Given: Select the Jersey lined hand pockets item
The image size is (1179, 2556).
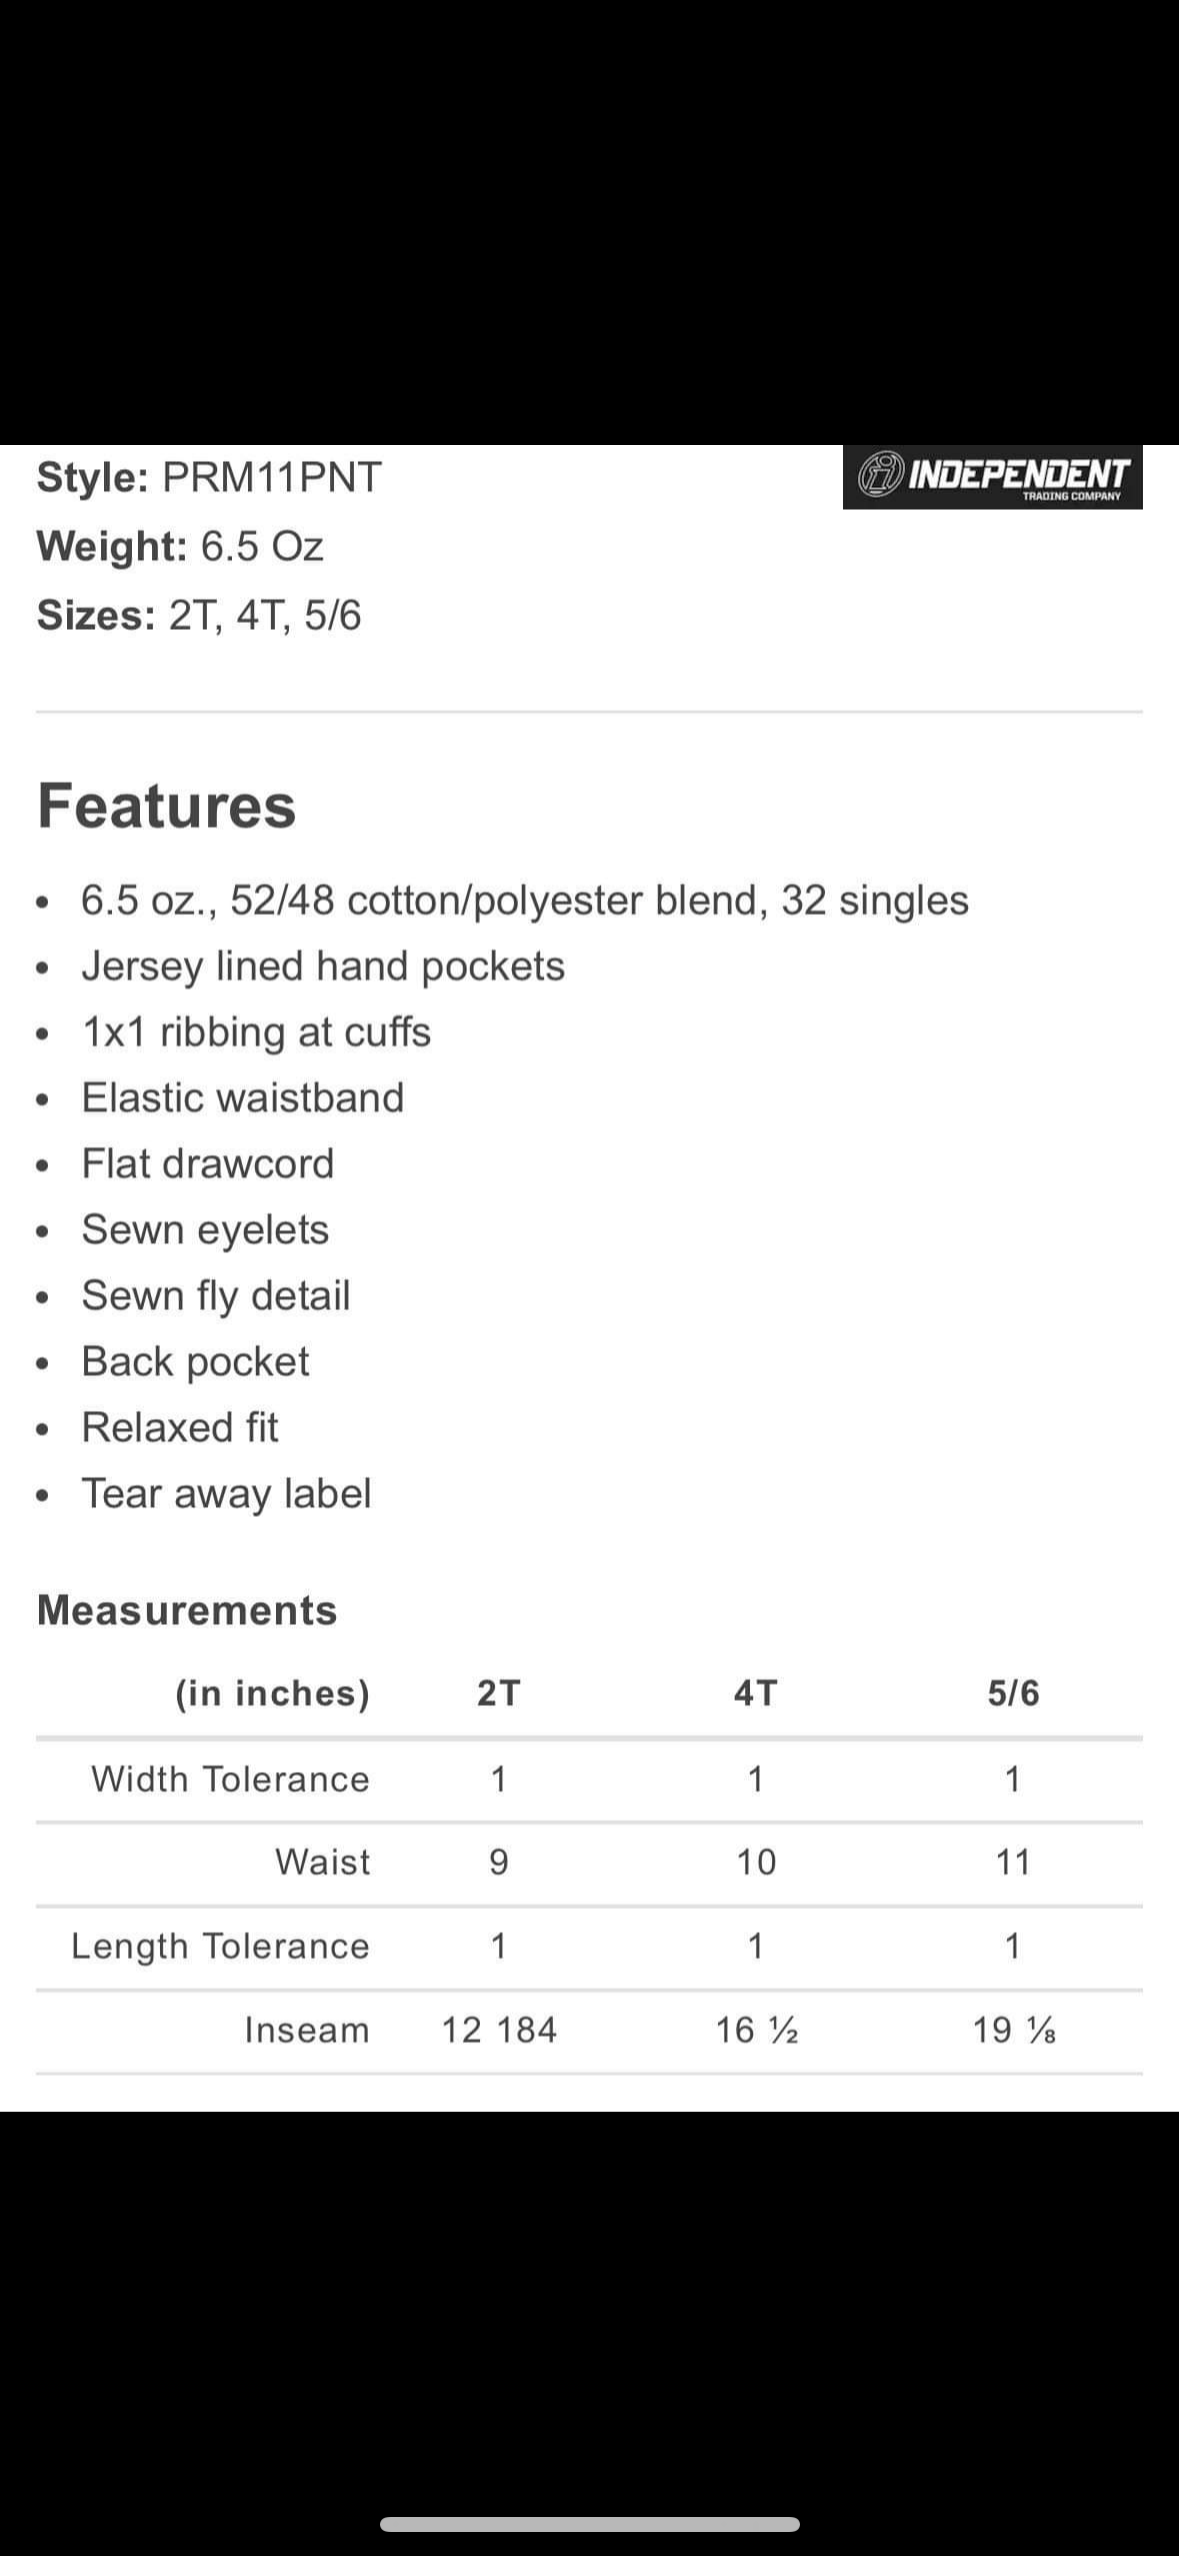Looking at the screenshot, I should pyautogui.click(x=323, y=966).
